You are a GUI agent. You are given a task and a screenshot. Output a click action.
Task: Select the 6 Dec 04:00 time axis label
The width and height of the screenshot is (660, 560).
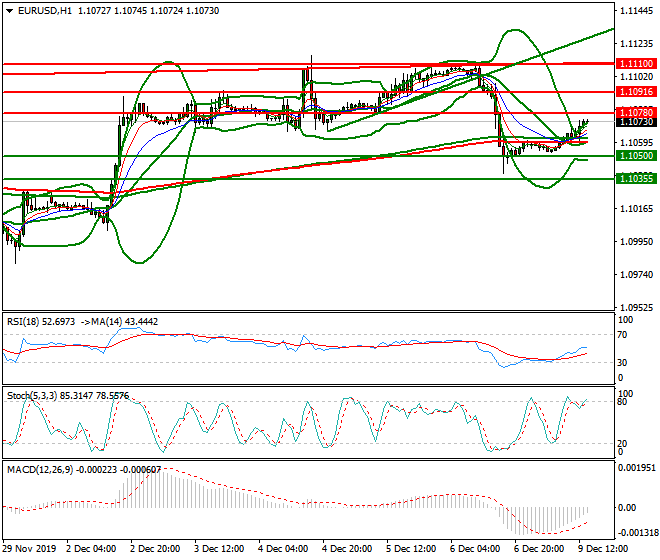[475, 549]
